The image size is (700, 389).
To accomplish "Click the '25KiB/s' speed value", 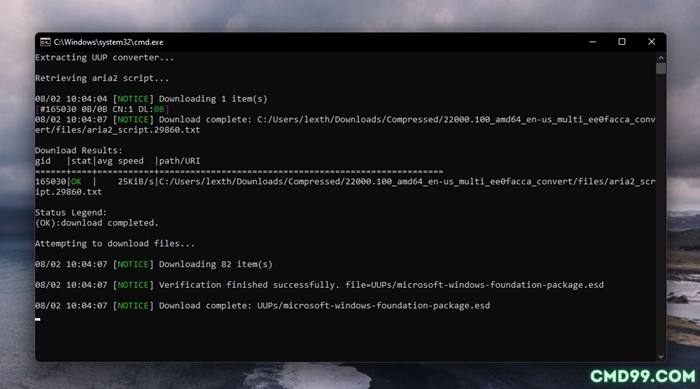I will (x=136, y=181).
